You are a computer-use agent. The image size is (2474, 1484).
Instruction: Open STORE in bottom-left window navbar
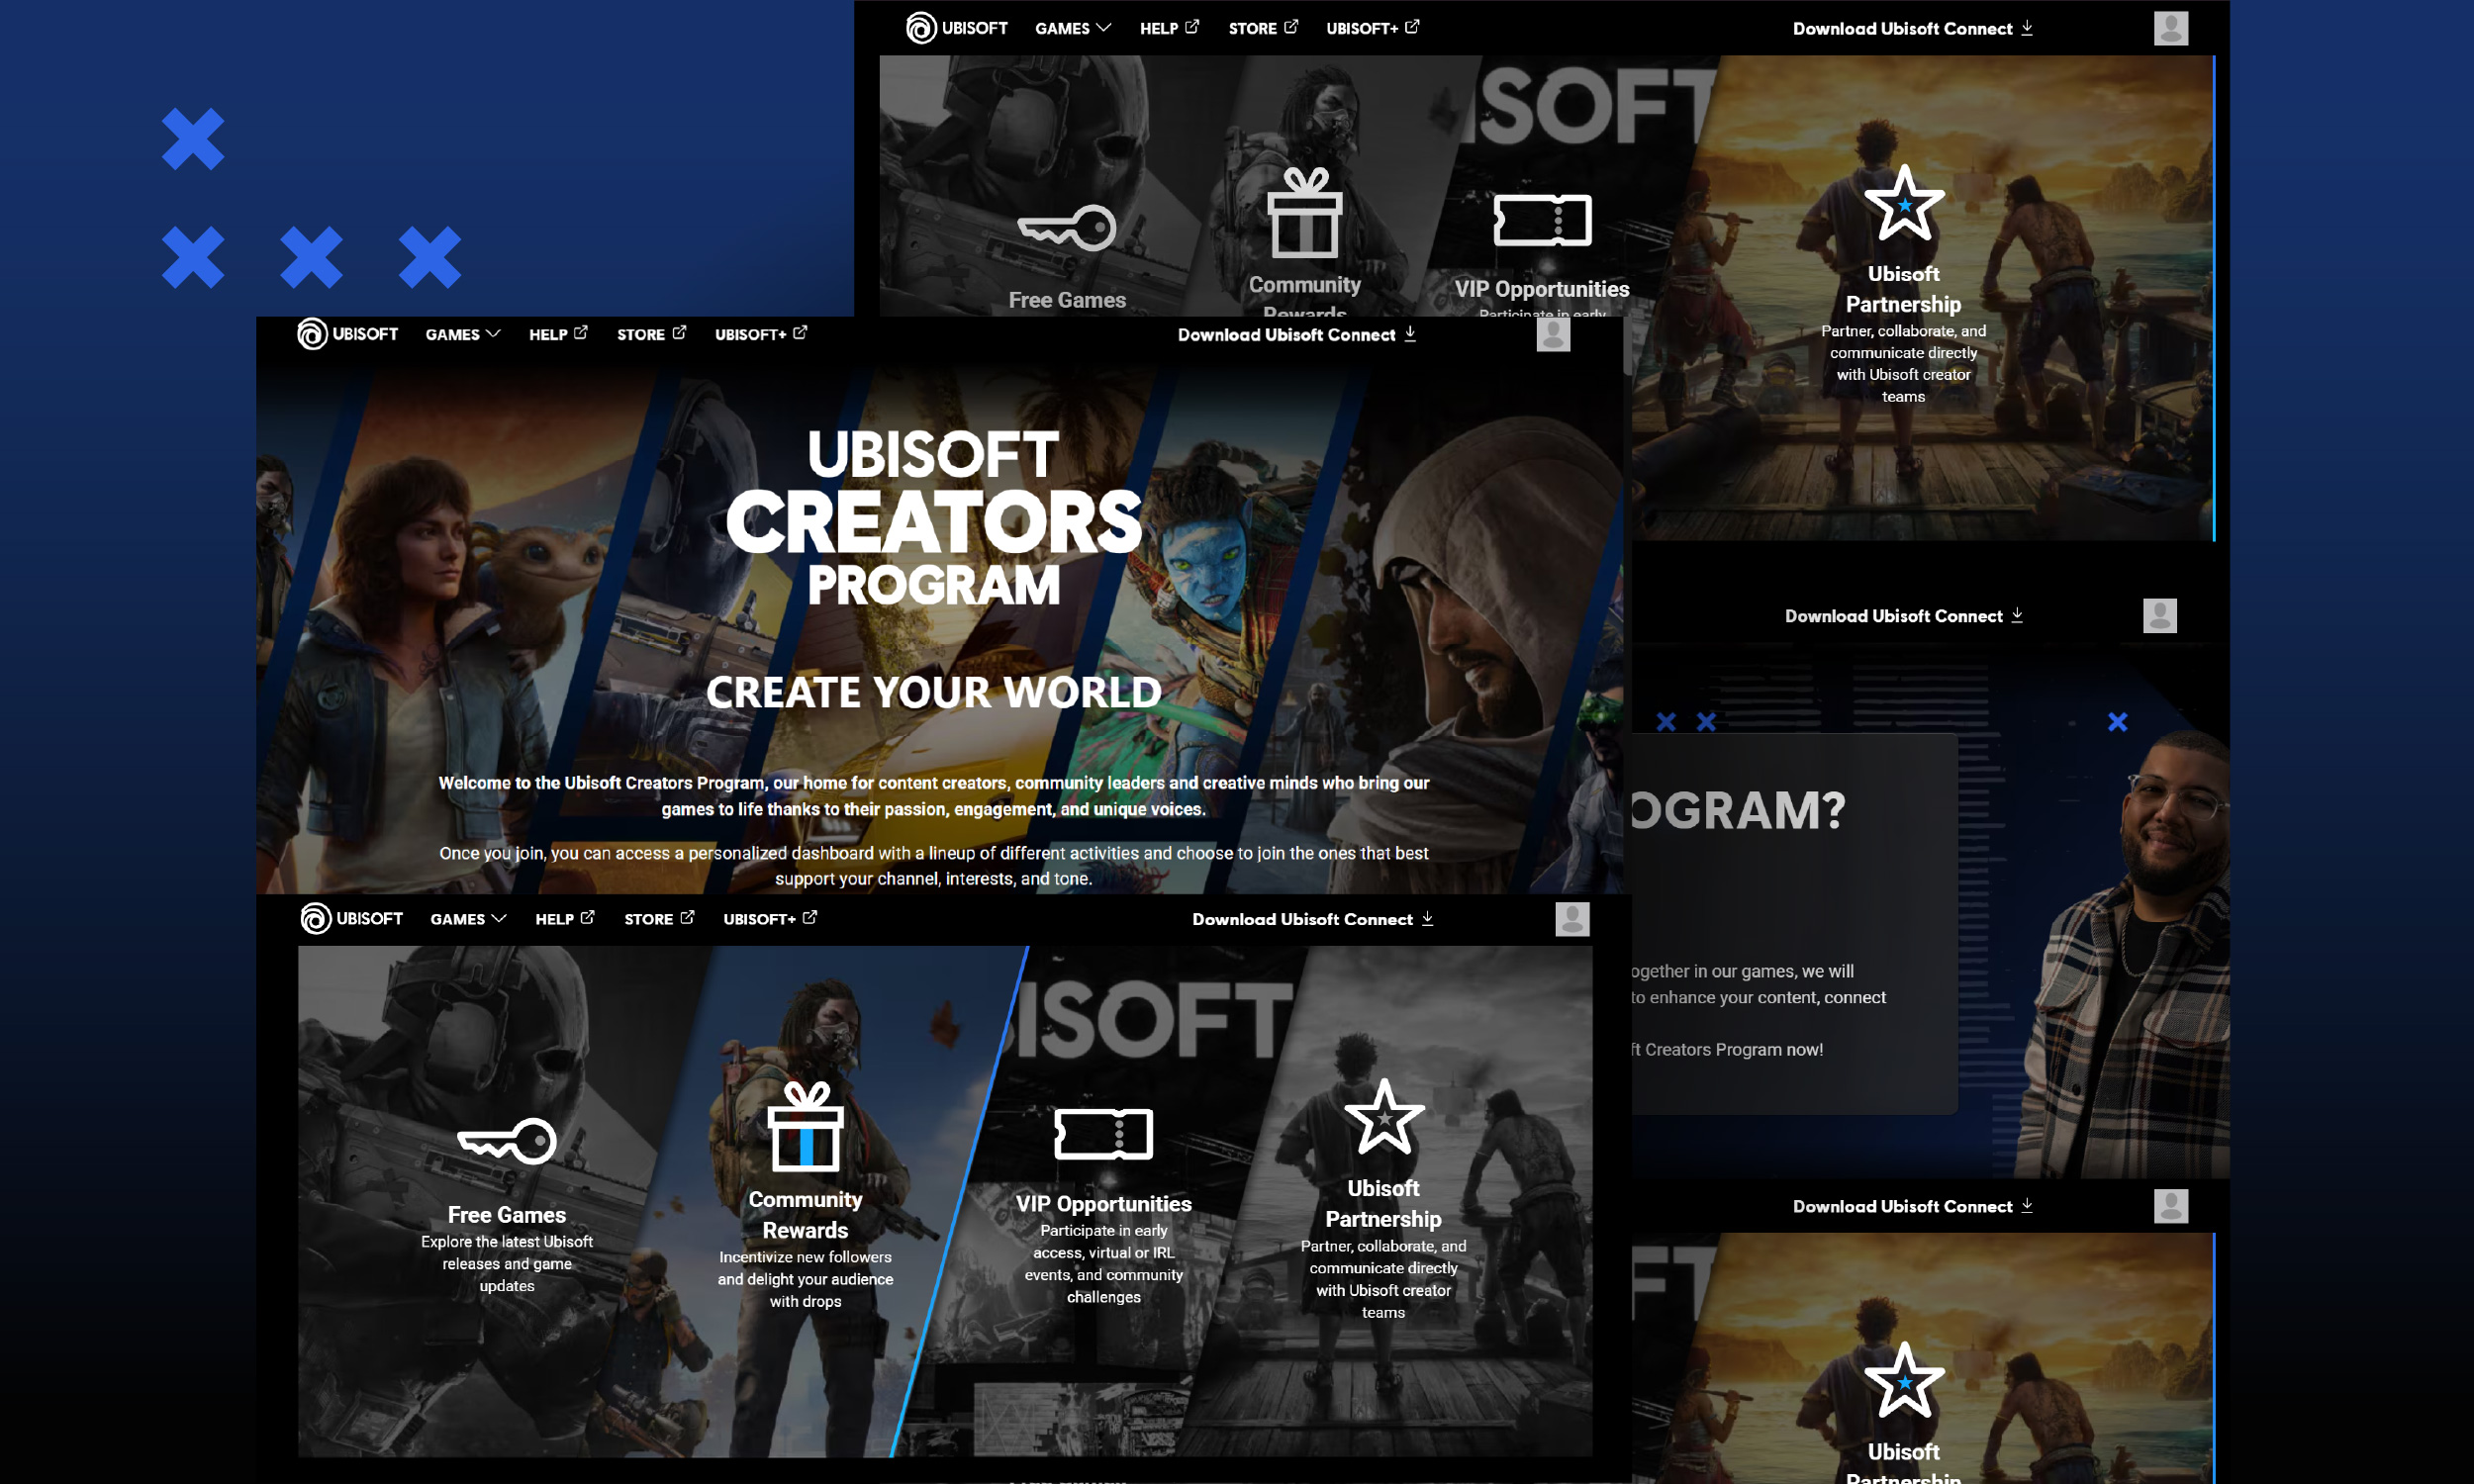click(x=659, y=918)
